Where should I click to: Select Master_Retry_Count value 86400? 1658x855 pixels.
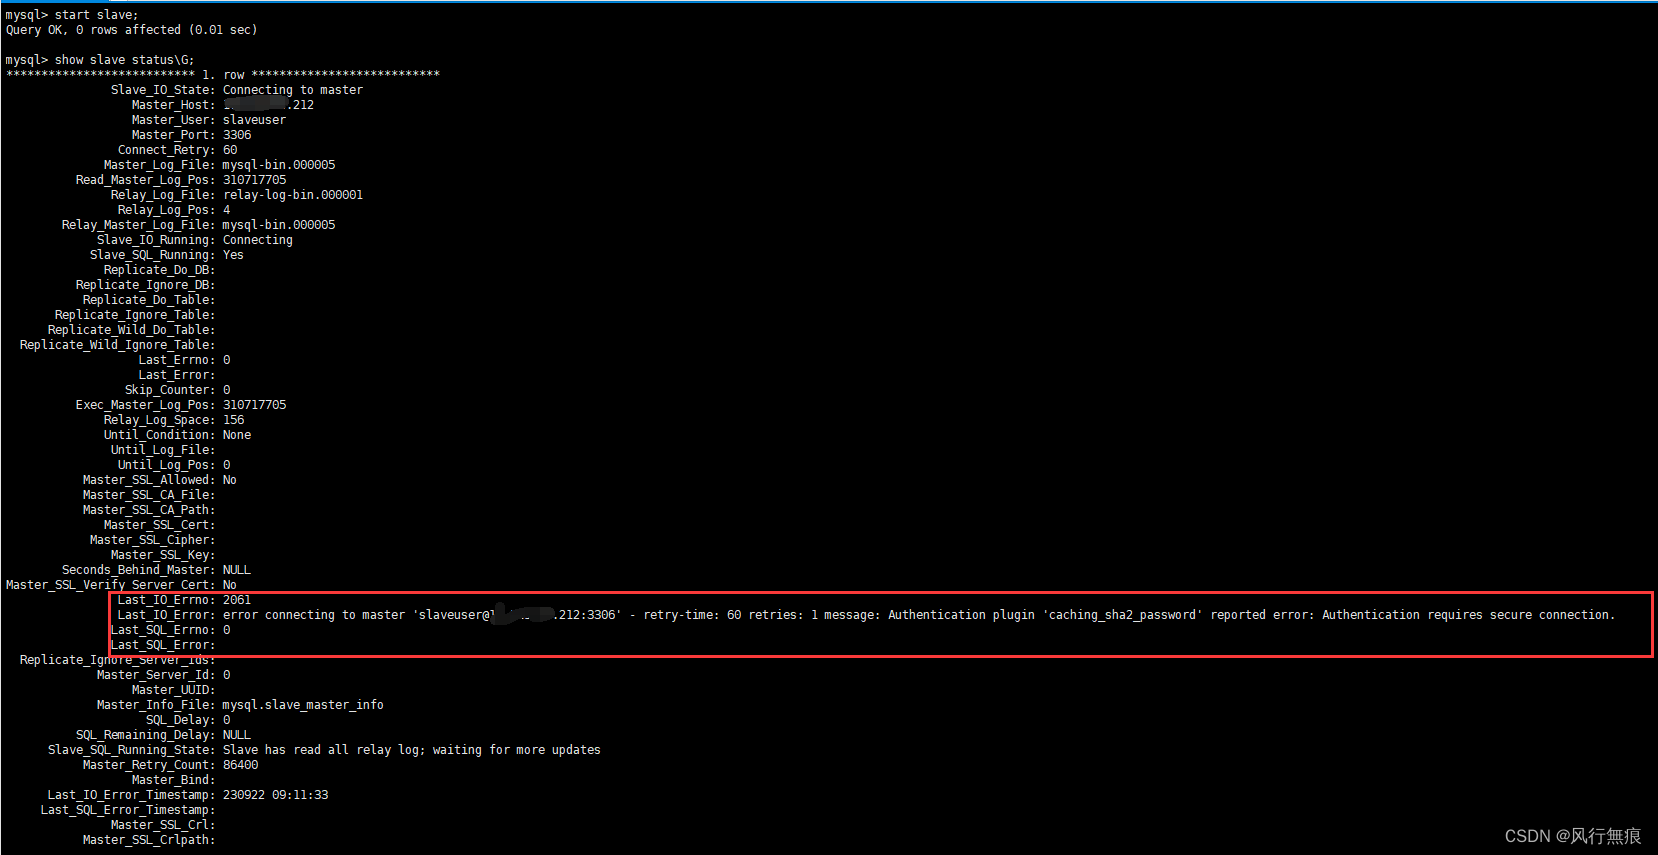[x=240, y=765]
